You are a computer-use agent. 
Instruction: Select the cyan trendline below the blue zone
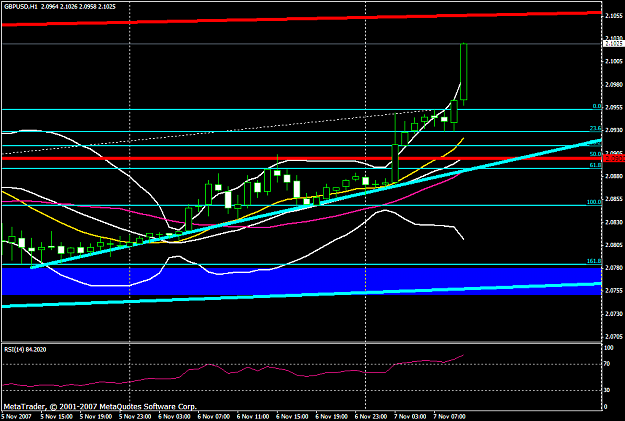click(x=302, y=295)
